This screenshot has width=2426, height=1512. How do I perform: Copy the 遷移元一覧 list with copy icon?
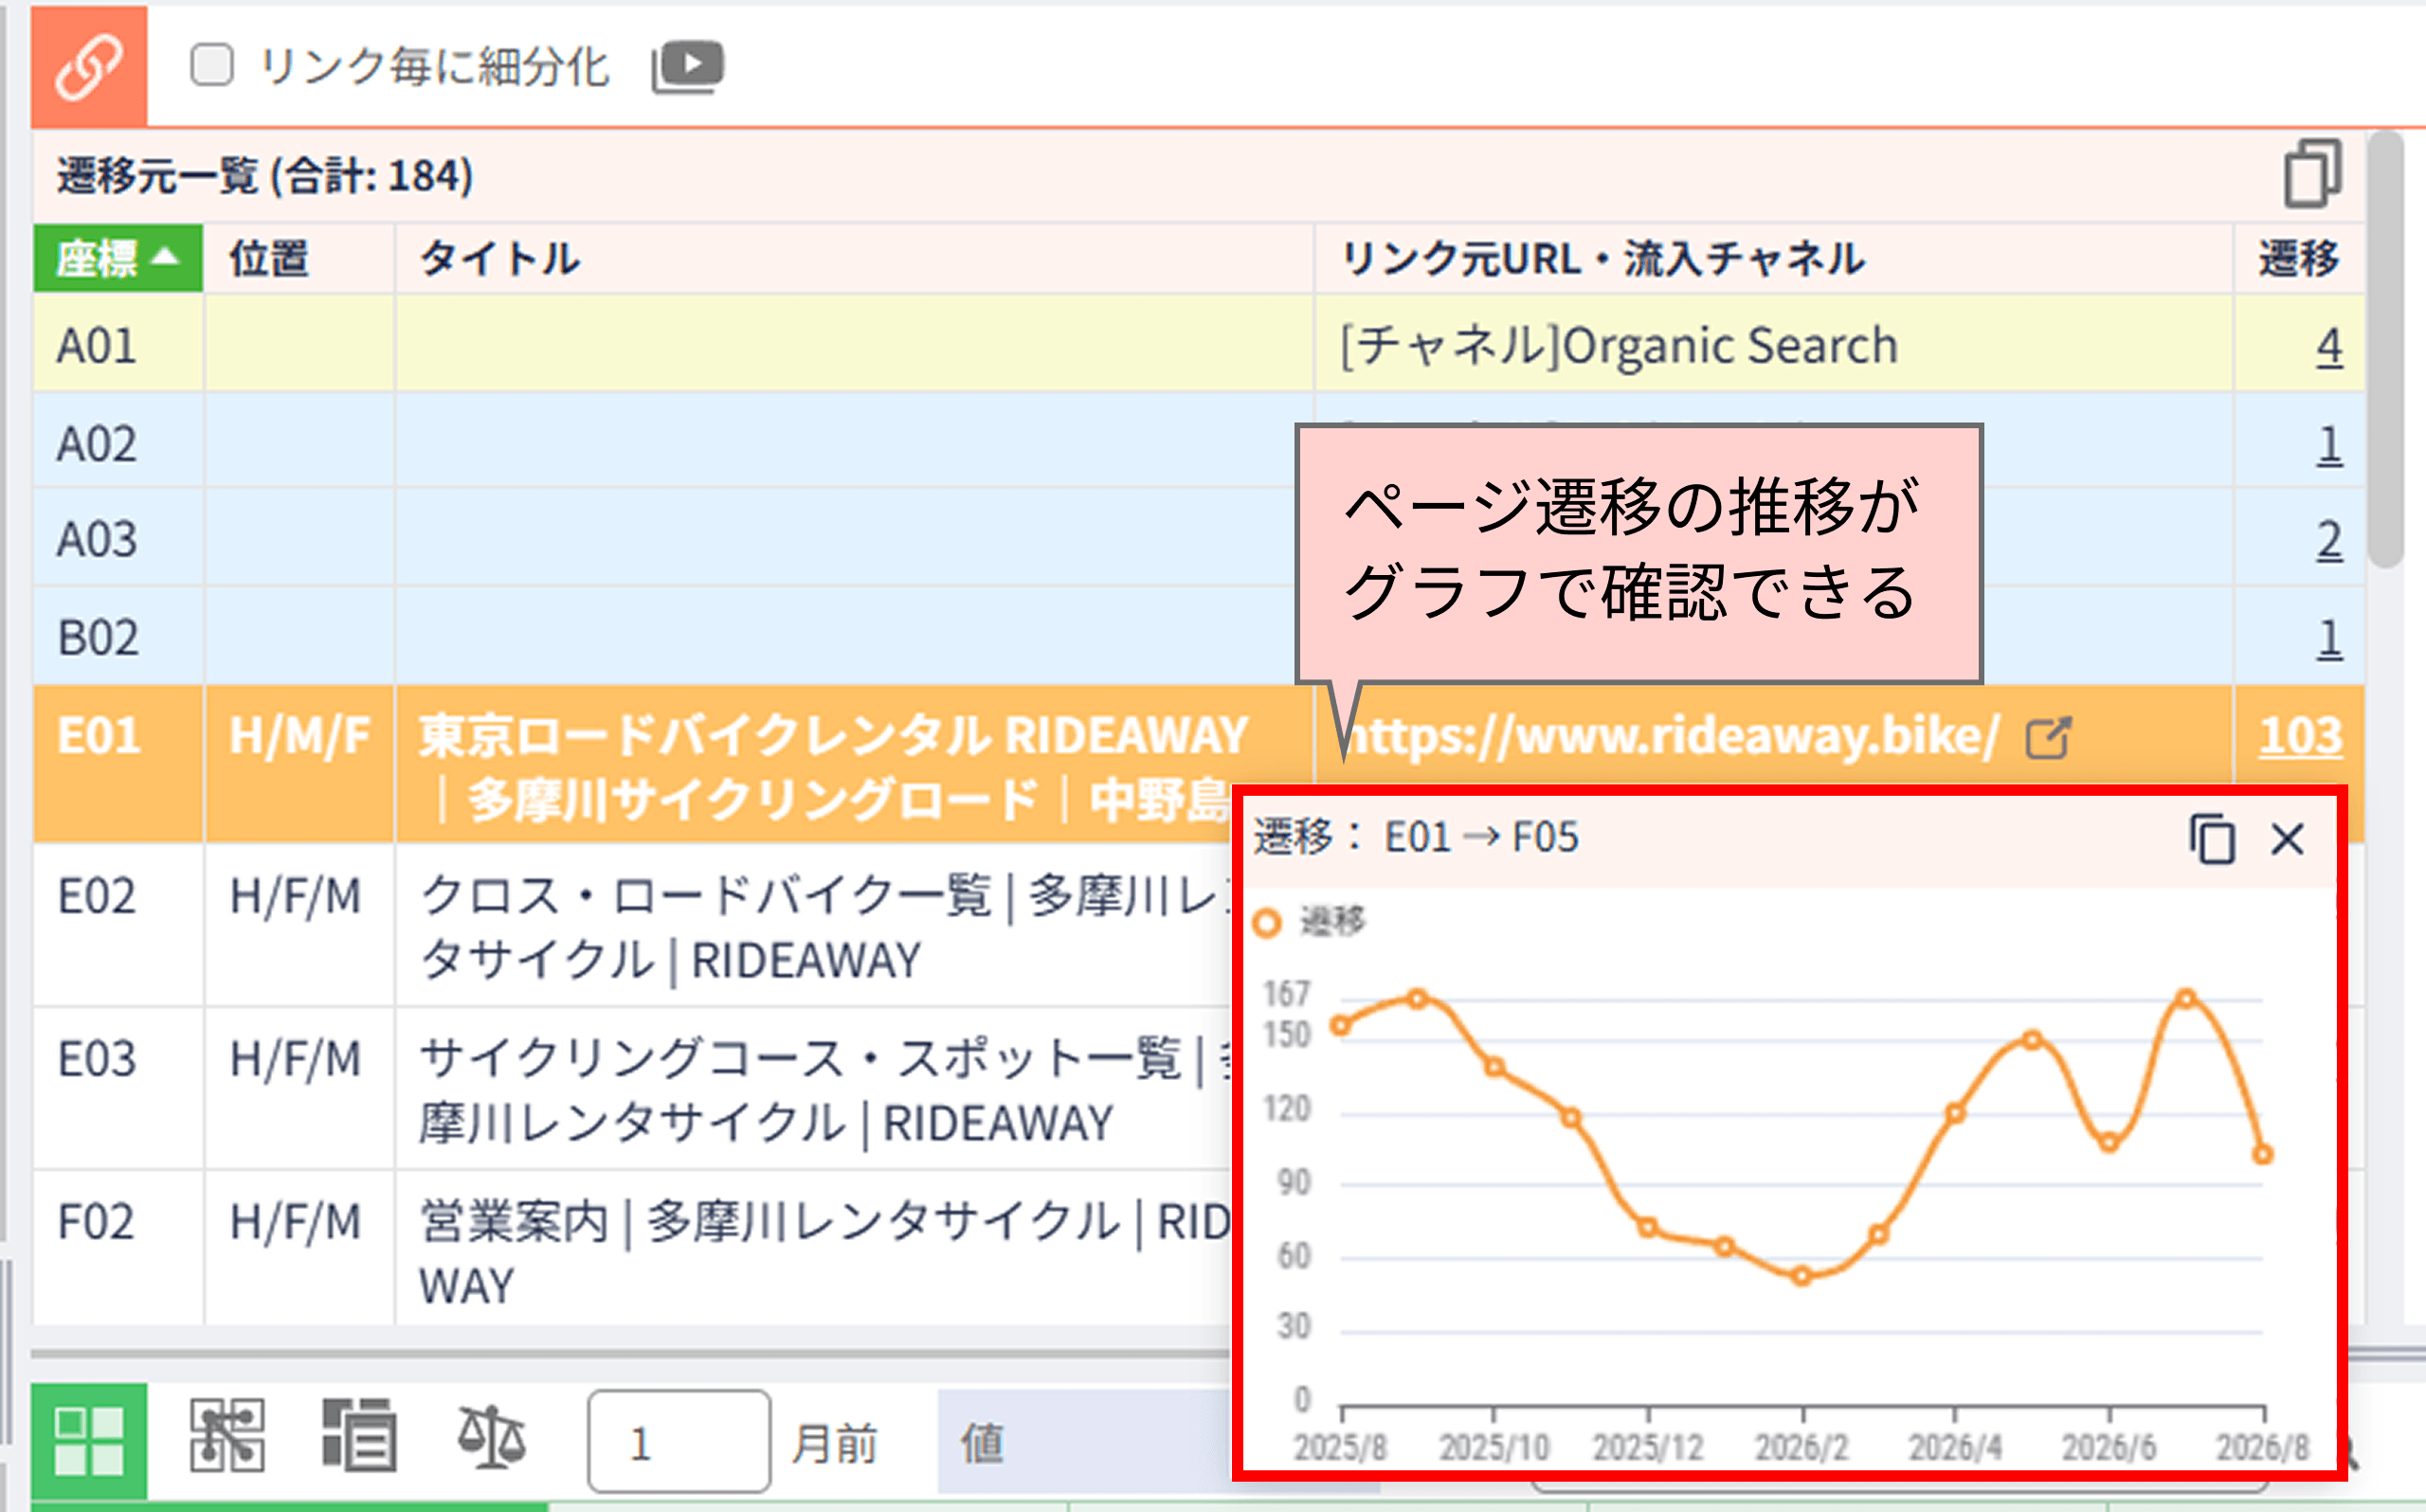2312,174
